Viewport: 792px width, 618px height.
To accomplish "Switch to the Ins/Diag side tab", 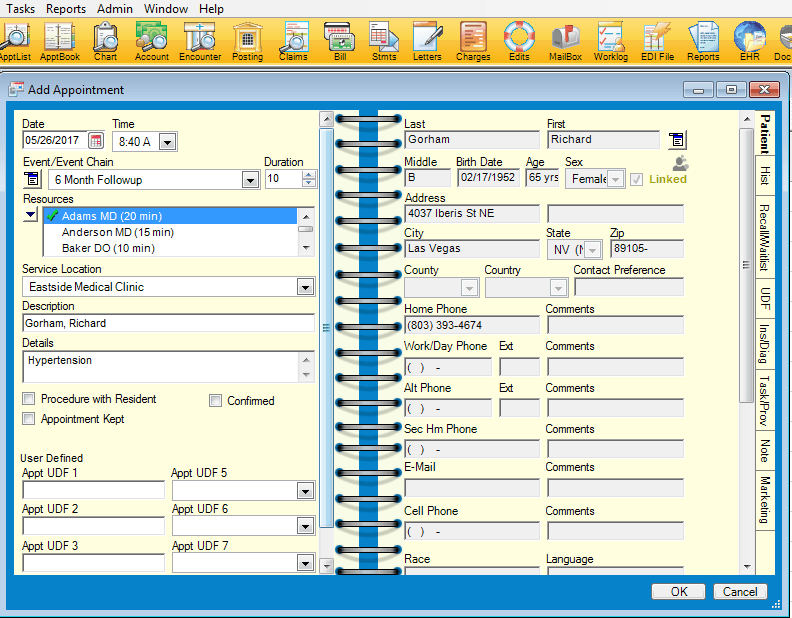I will coord(765,344).
